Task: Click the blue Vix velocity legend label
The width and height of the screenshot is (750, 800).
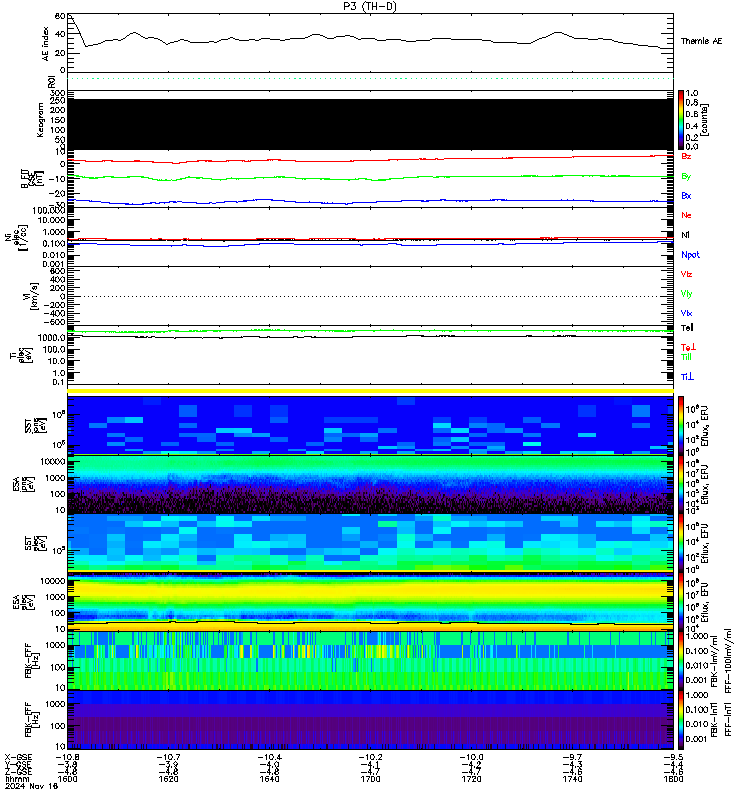Action: pos(686,313)
